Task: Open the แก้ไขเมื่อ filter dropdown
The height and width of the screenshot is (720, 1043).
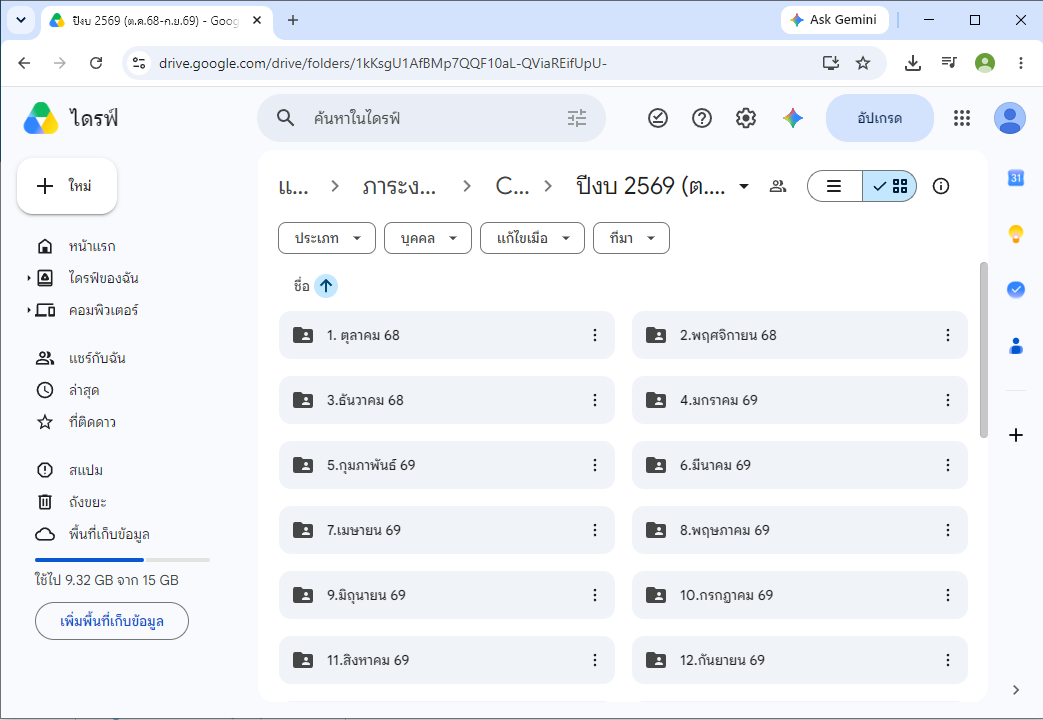Action: [532, 238]
